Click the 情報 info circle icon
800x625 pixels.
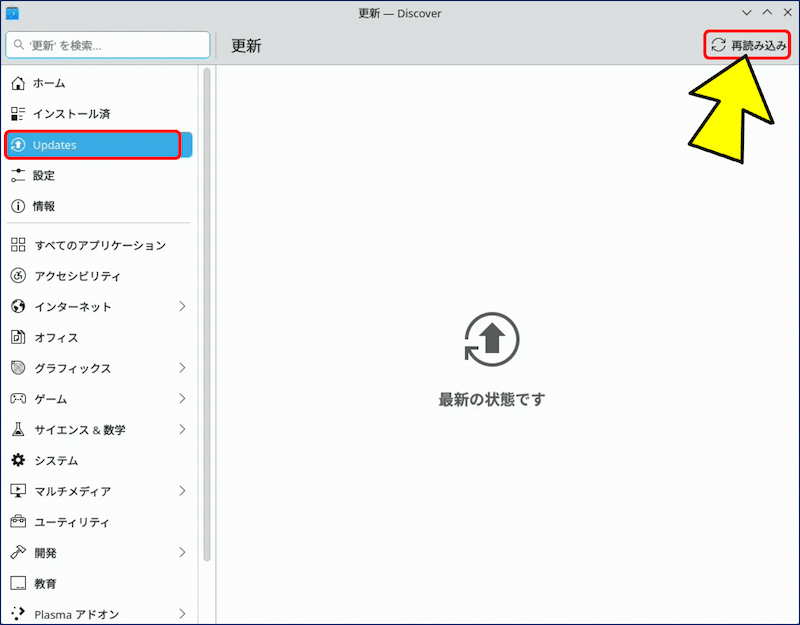click(18, 206)
